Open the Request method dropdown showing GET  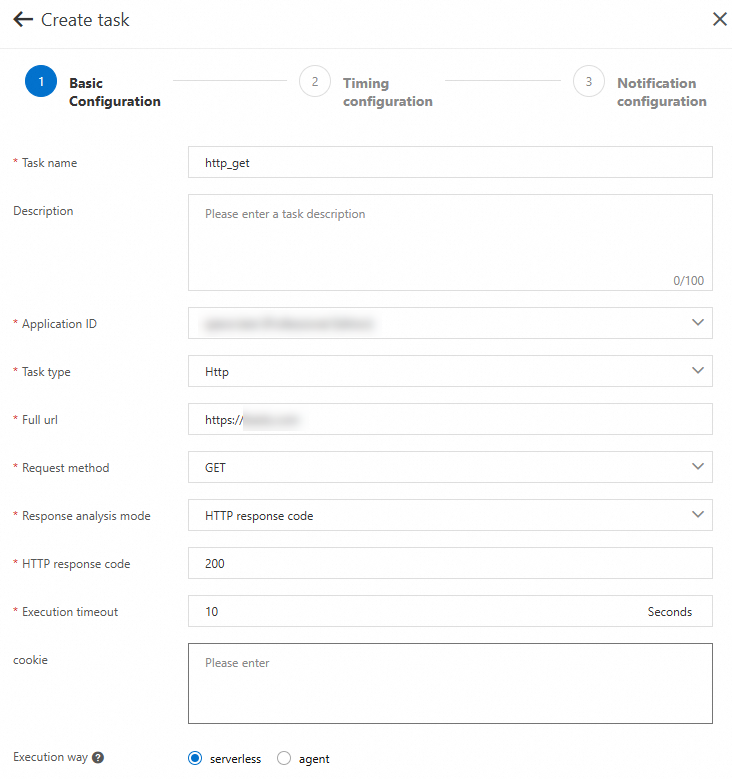(x=450, y=467)
